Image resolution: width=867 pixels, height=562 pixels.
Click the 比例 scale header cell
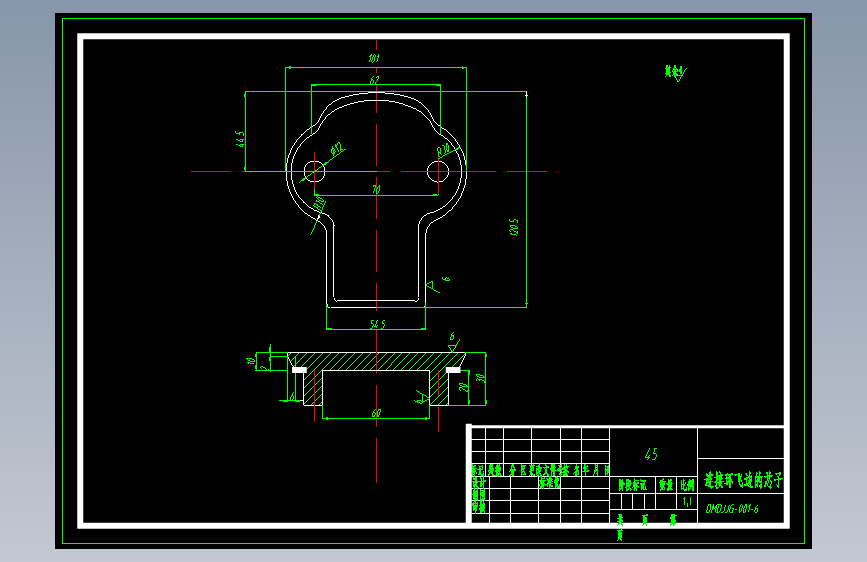pyautogui.click(x=687, y=485)
